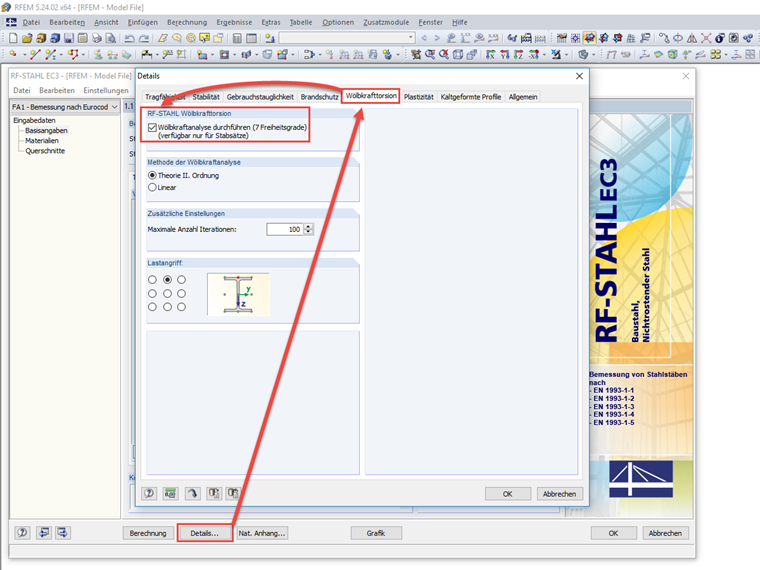Viewport: 760px width, 570px height.
Task: Switch to the Brandschutz tab
Action: point(319,97)
